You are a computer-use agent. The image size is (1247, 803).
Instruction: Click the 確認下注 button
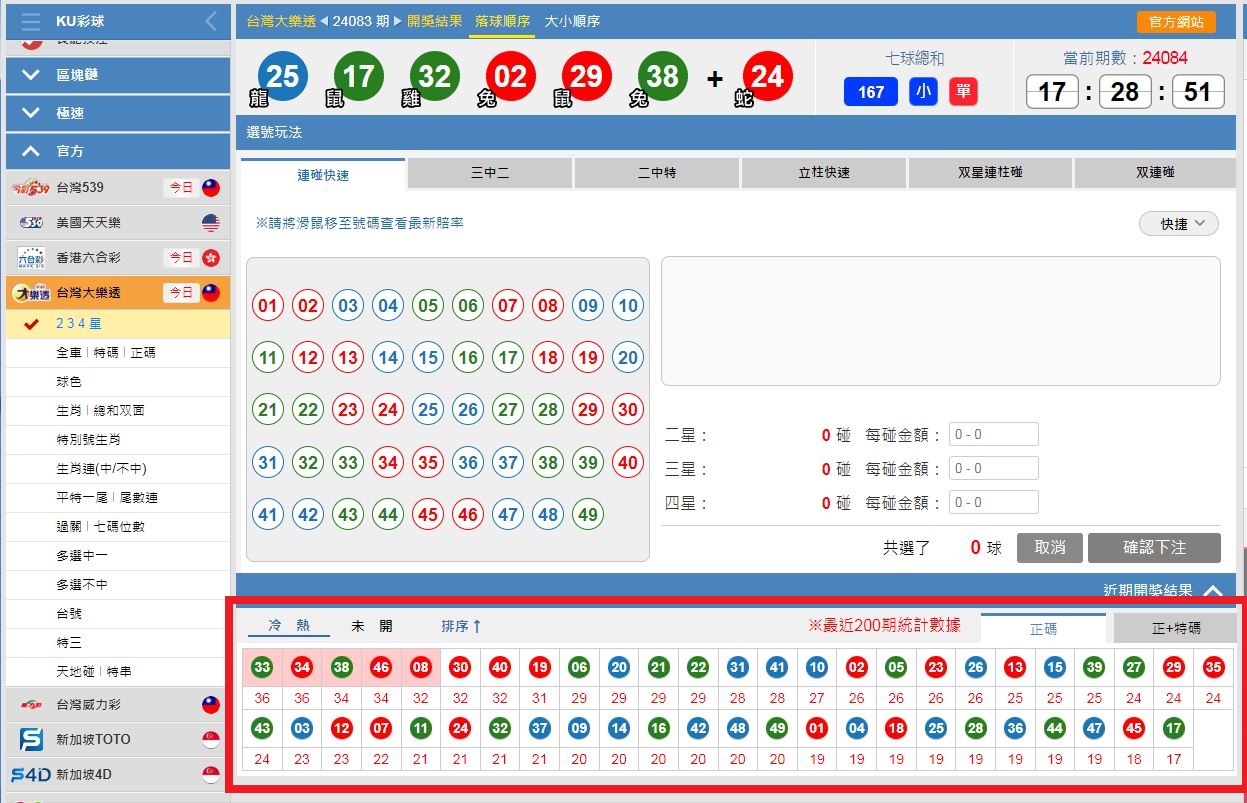1154,548
